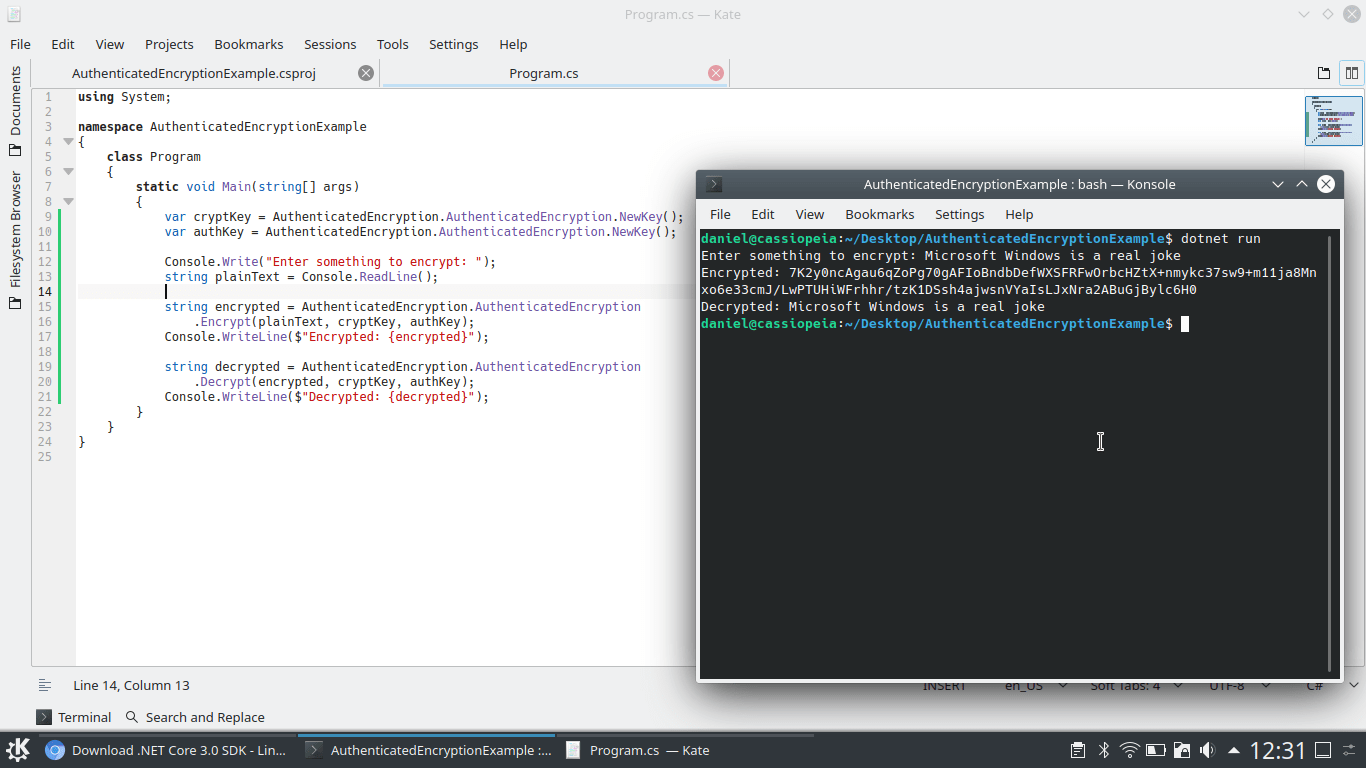Open the clipboard manager from the system tray
The height and width of the screenshot is (768, 1366).
(1078, 749)
